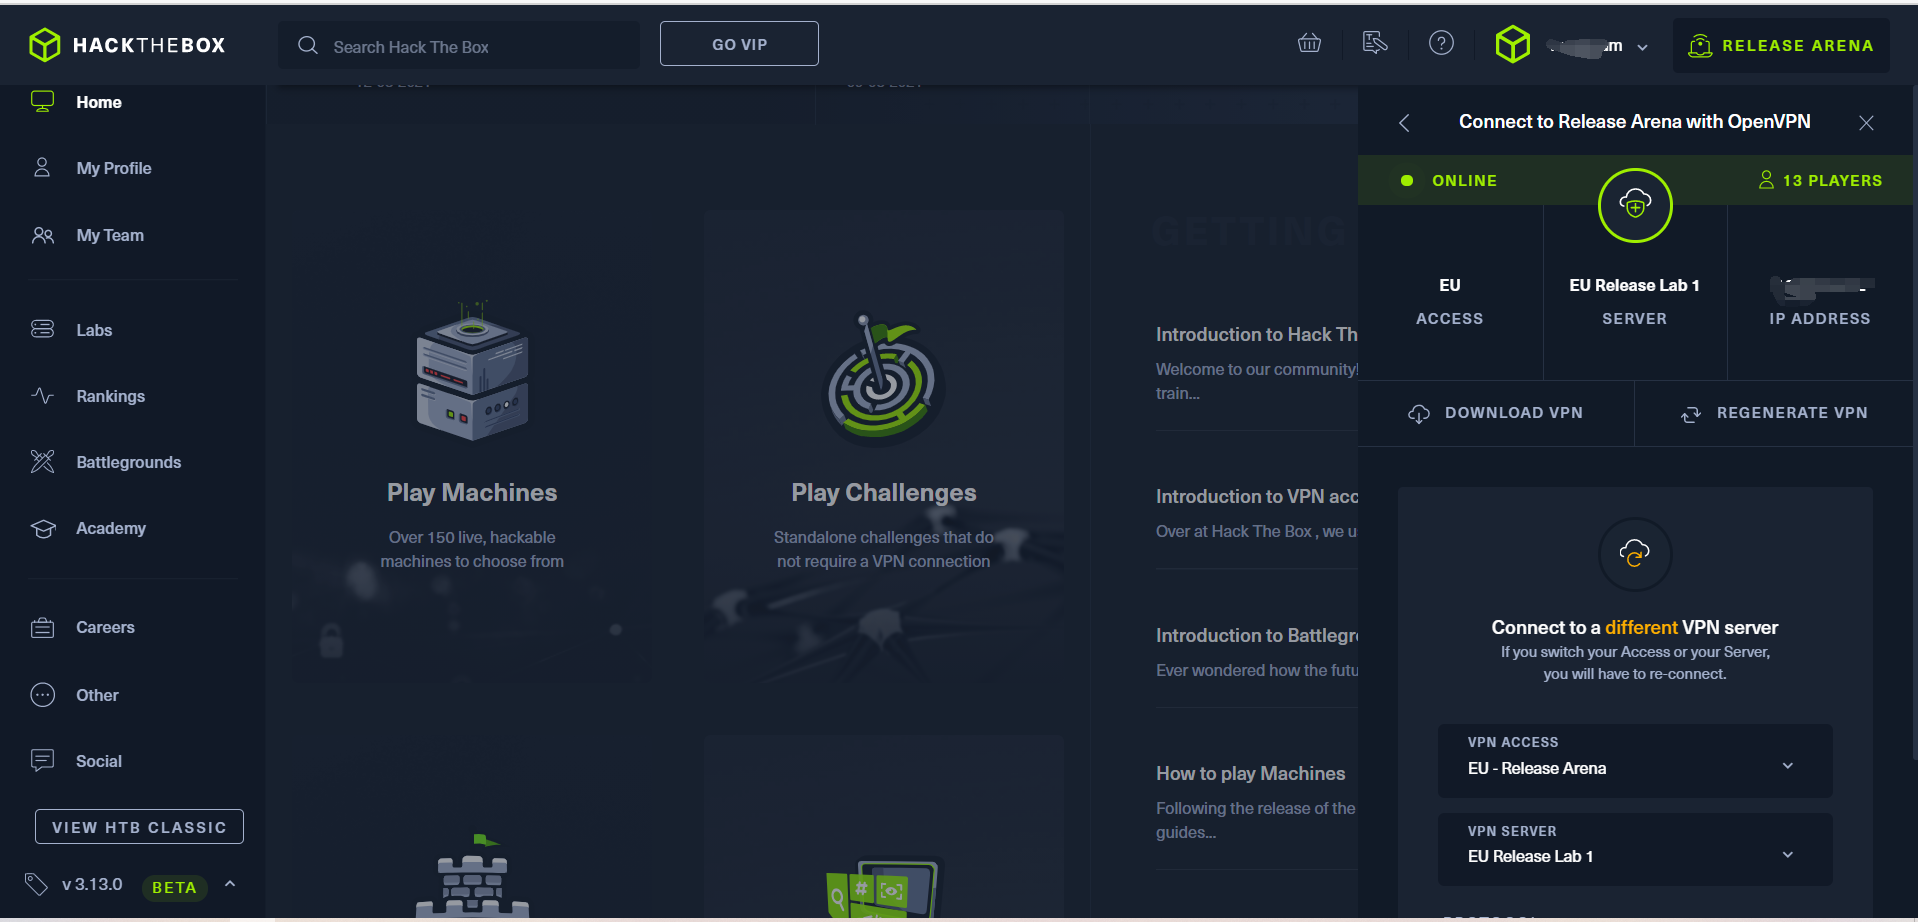Click the Home monitor icon

(43, 101)
